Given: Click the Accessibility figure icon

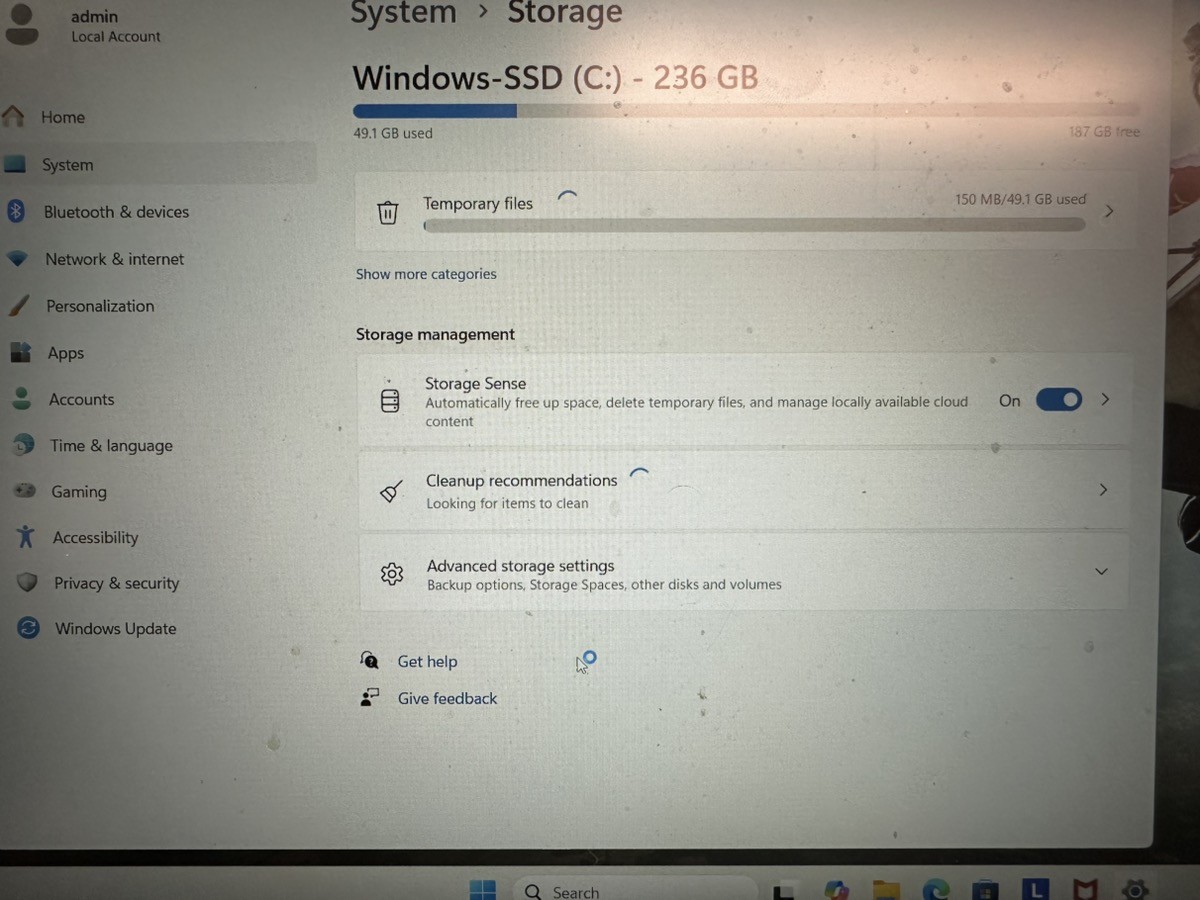Looking at the screenshot, I should [26, 537].
